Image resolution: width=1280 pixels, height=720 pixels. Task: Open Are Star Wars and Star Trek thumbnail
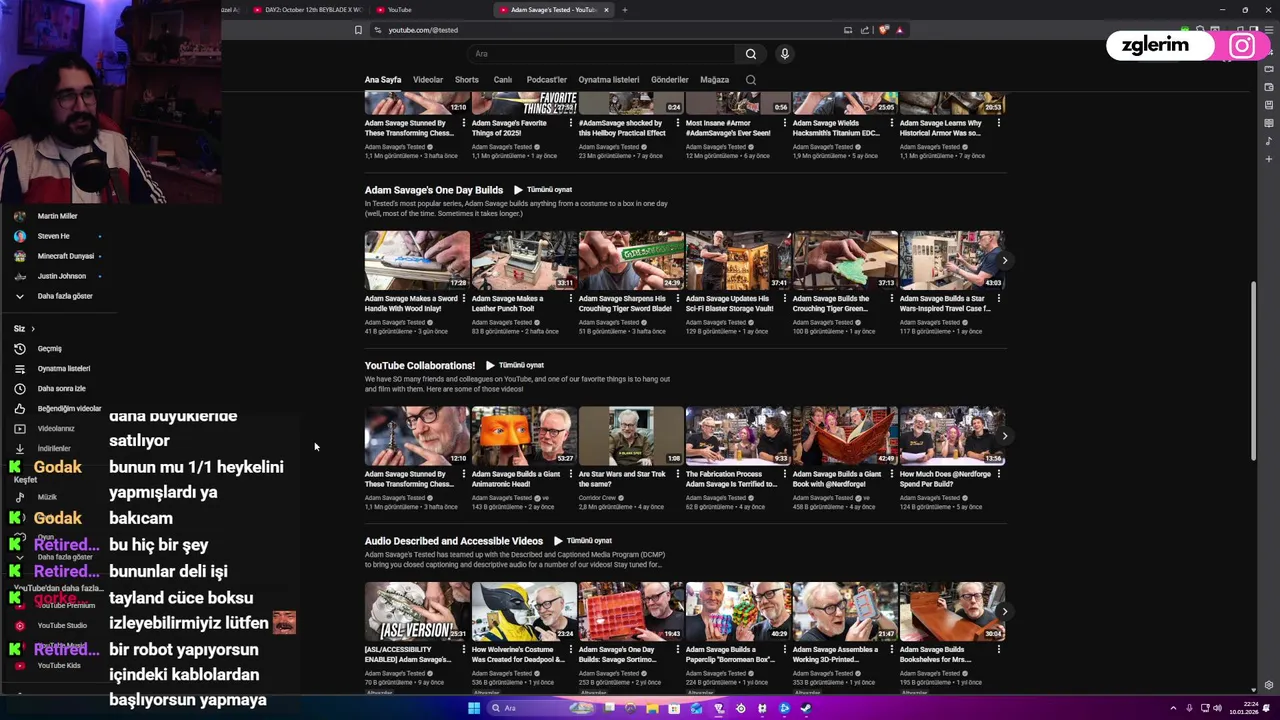tap(631, 436)
